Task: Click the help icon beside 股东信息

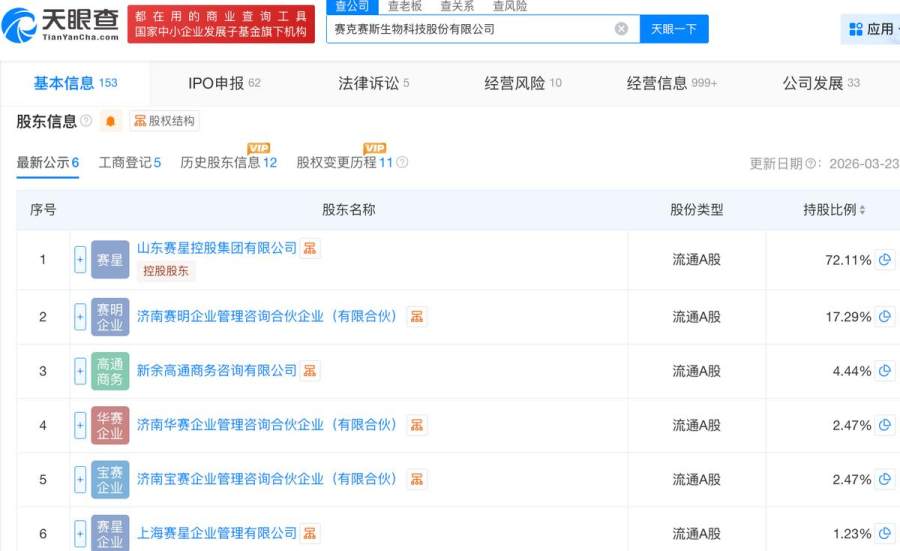Action: 86,121
